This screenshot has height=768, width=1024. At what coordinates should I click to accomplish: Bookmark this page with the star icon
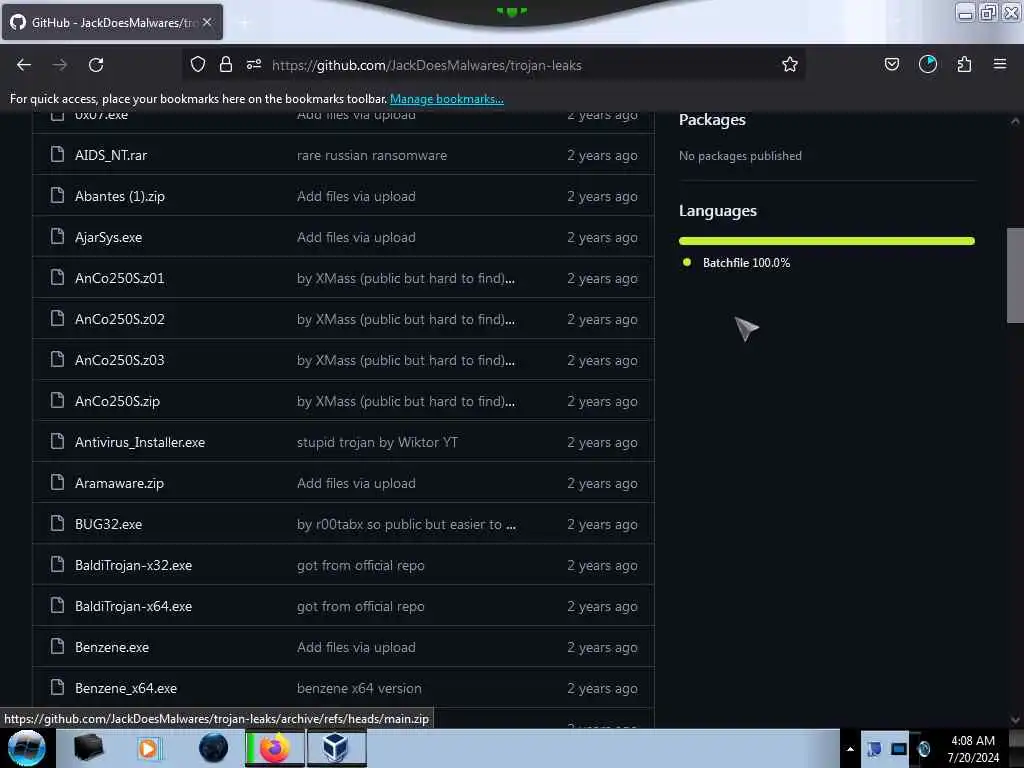[x=790, y=64]
